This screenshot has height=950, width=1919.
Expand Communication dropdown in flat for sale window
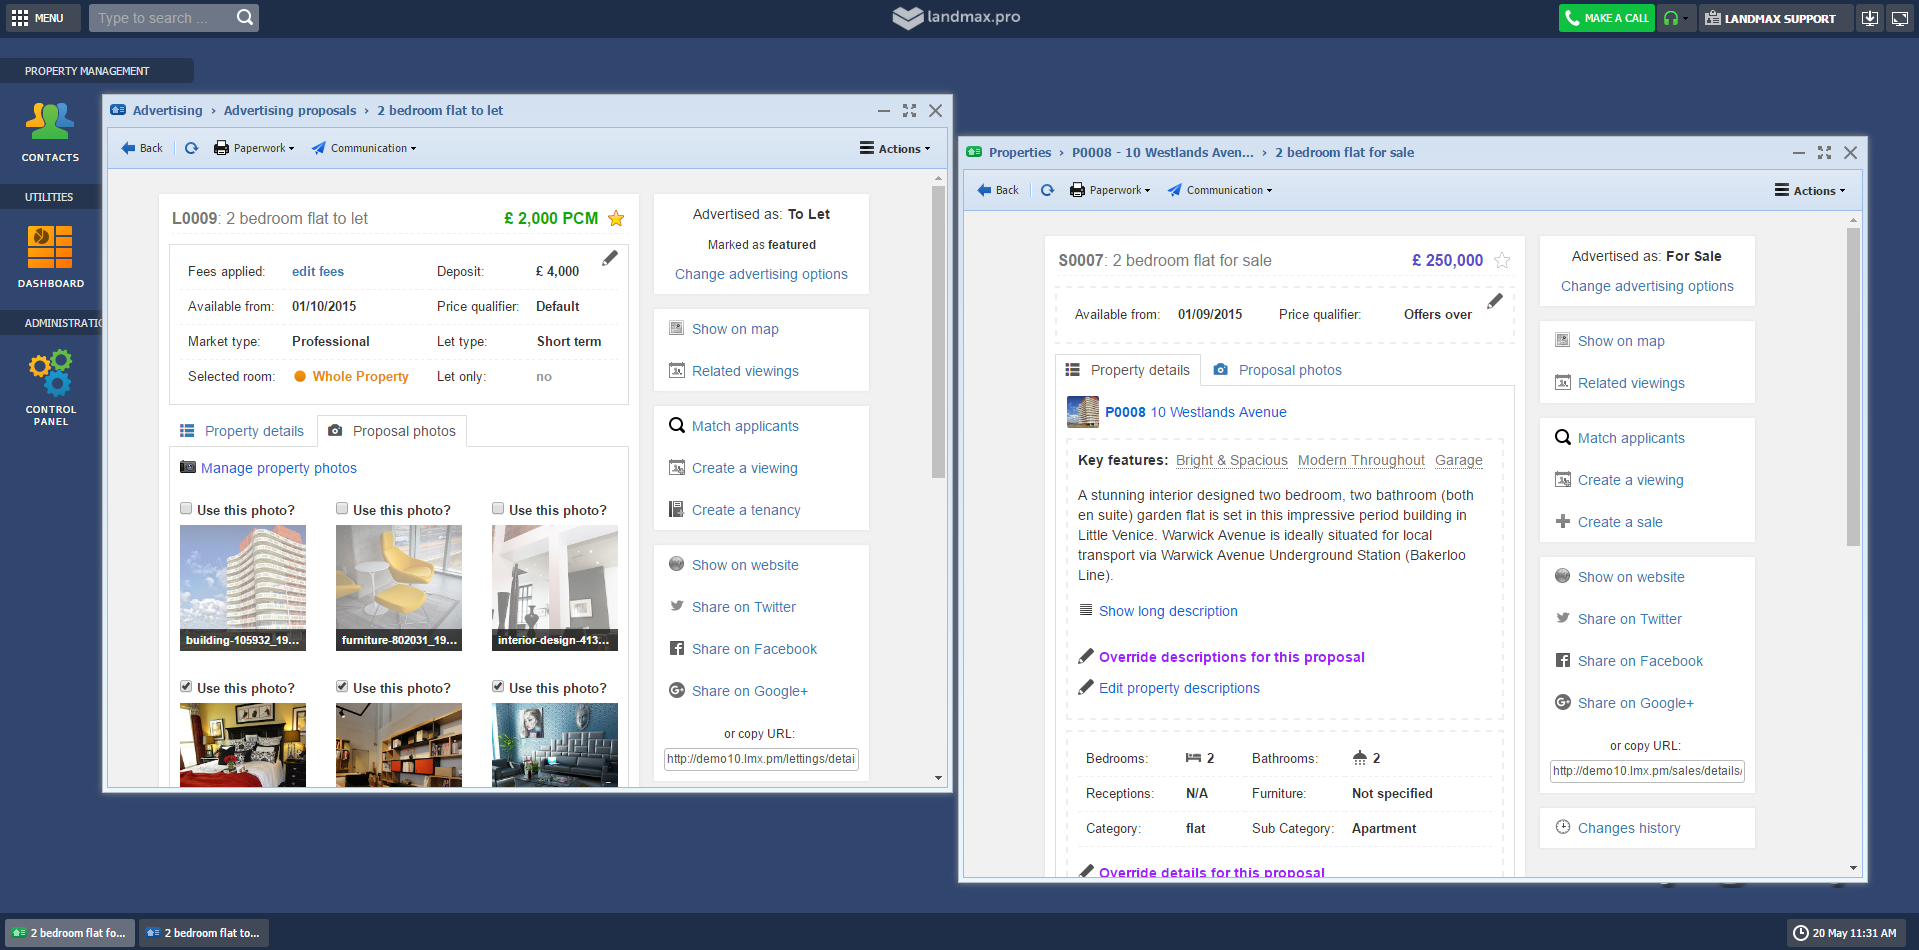click(x=1220, y=190)
